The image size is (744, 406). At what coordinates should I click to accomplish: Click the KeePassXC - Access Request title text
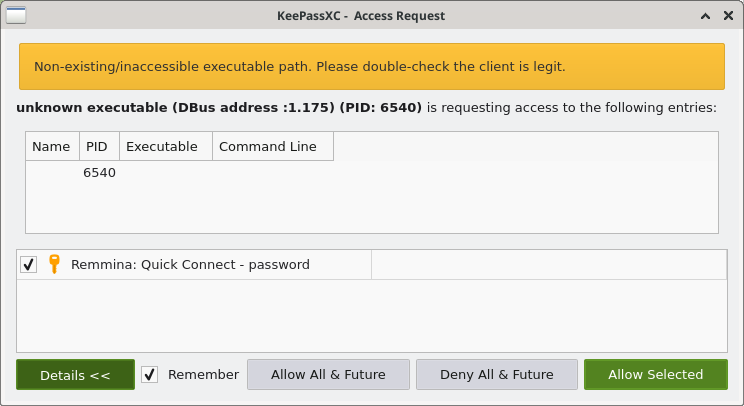pos(361,16)
